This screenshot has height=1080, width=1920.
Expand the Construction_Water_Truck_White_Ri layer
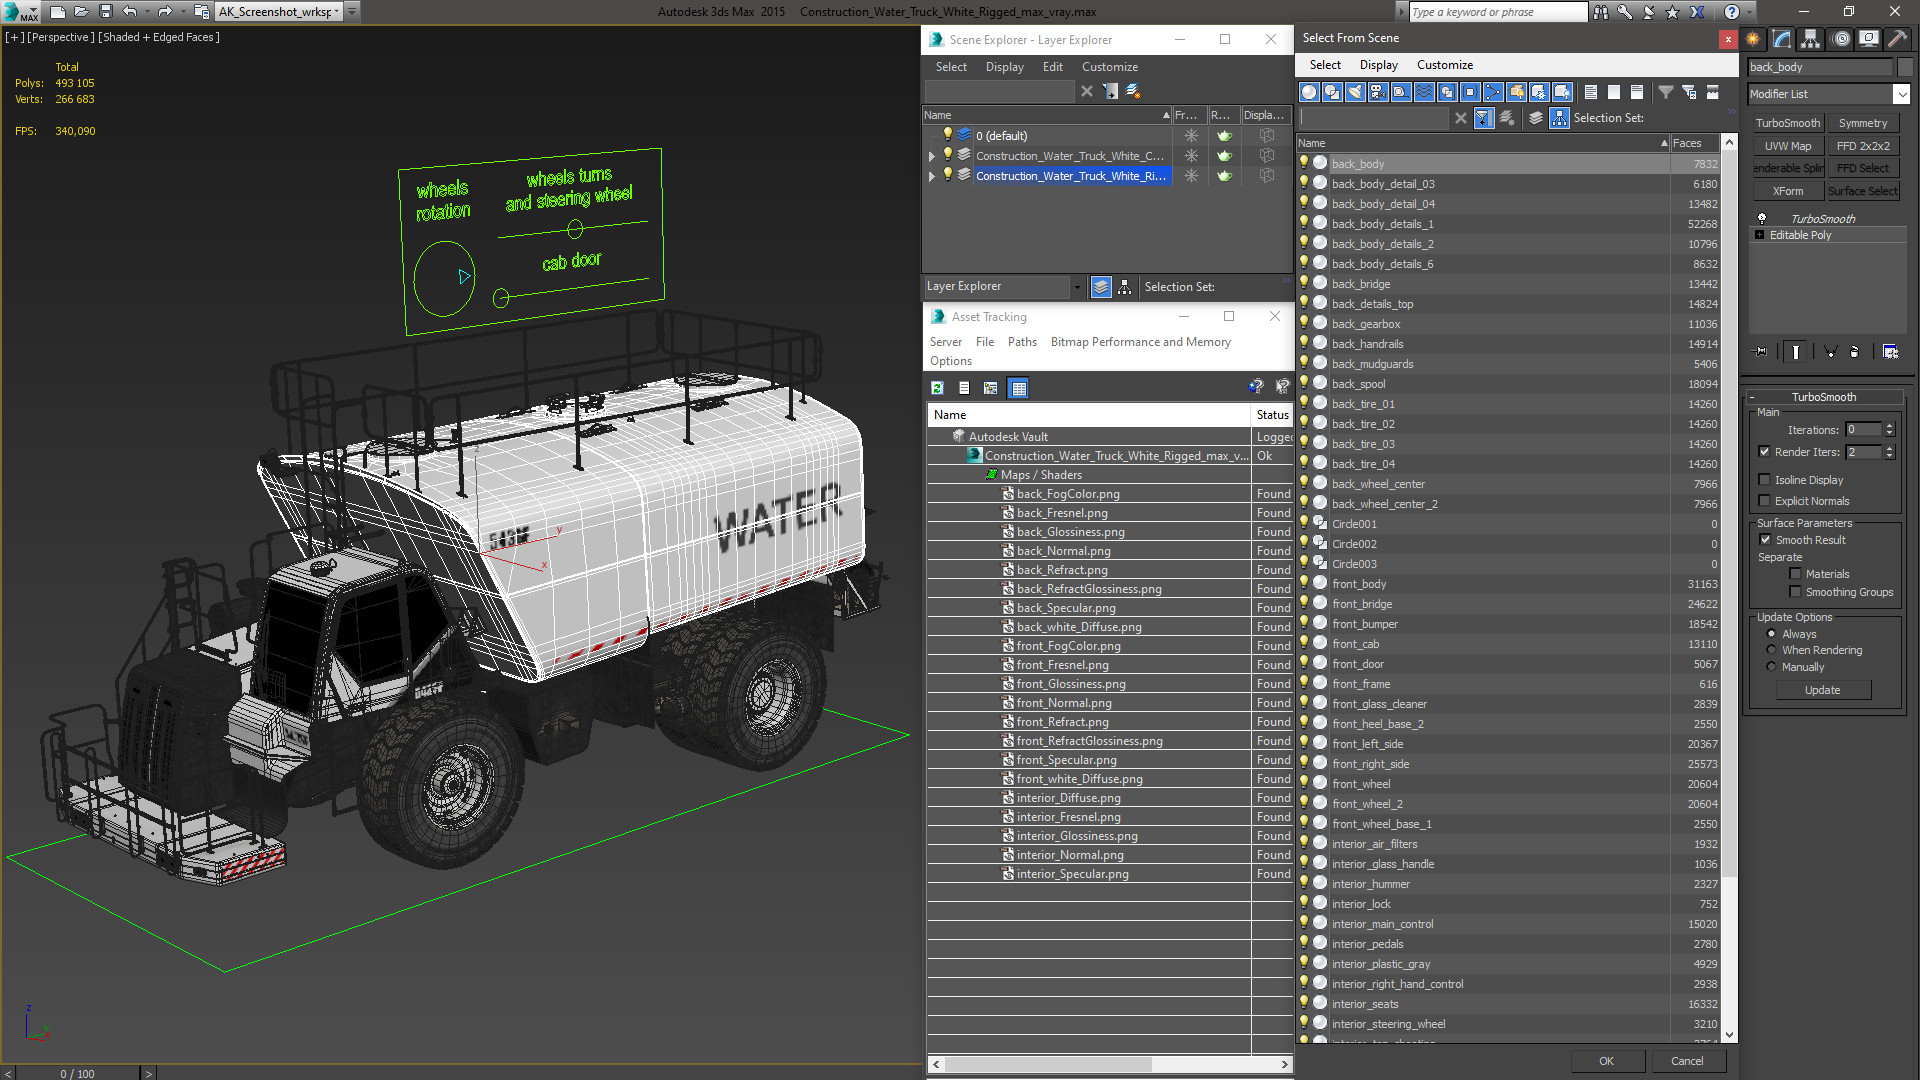point(932,176)
